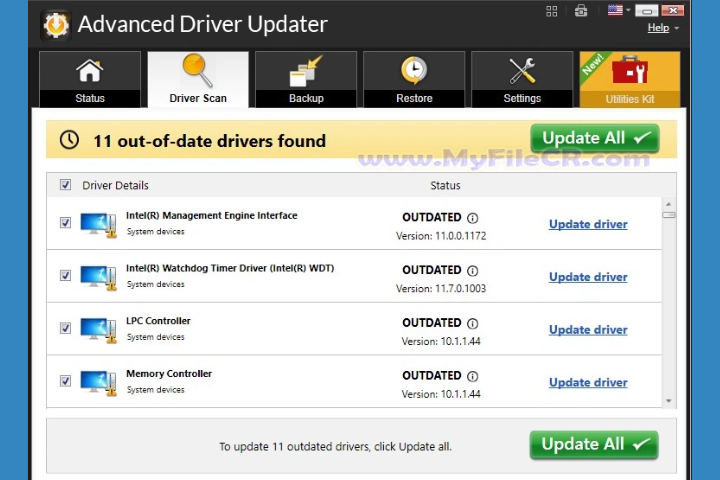Click the Memory Controller device icon

click(x=98, y=383)
